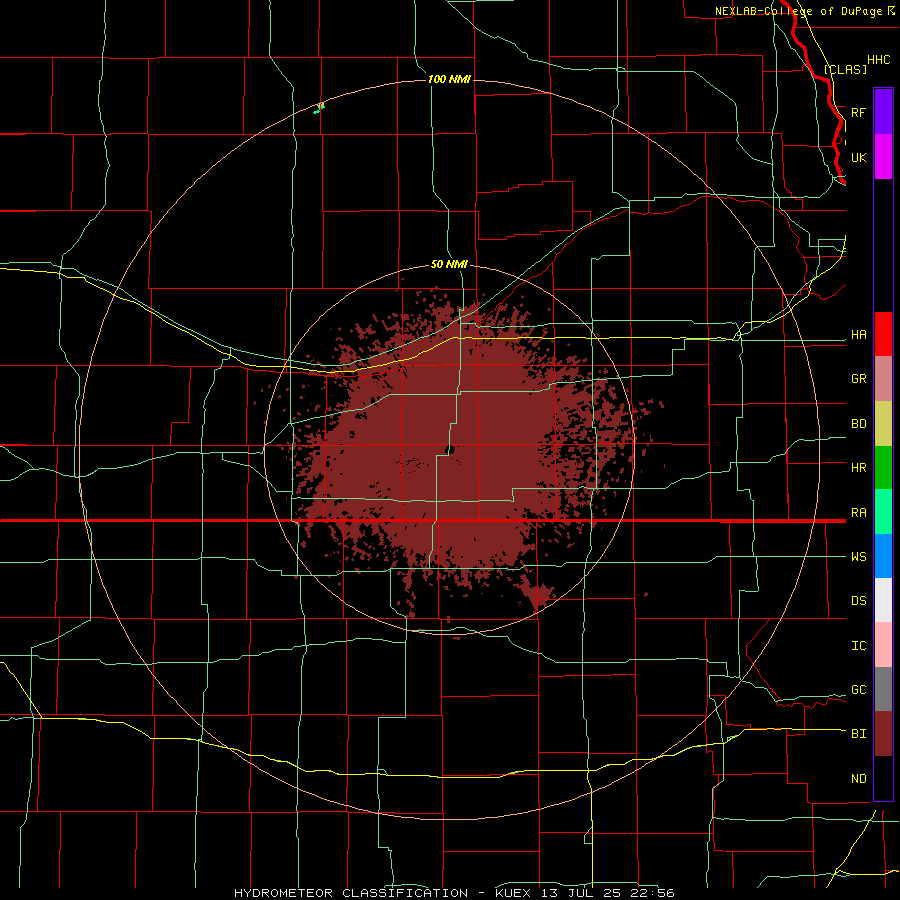The height and width of the screenshot is (900, 900).
Task: Click the GR legend label
Action: point(858,379)
